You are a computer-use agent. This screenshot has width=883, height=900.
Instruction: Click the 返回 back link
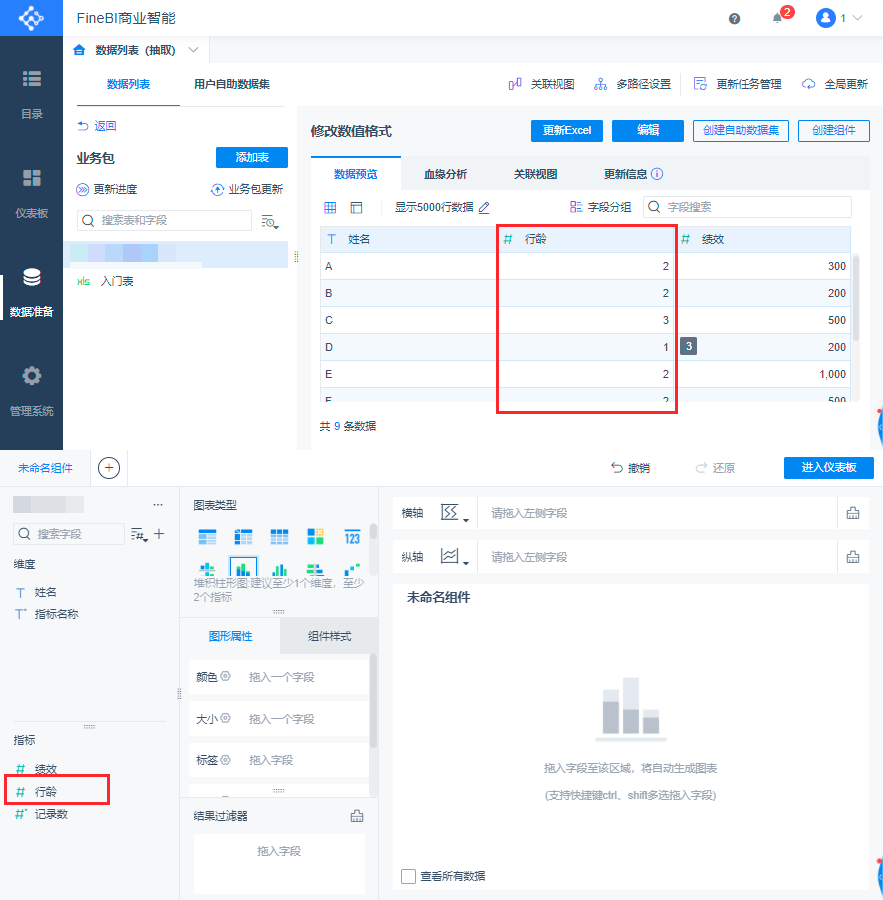[97, 126]
